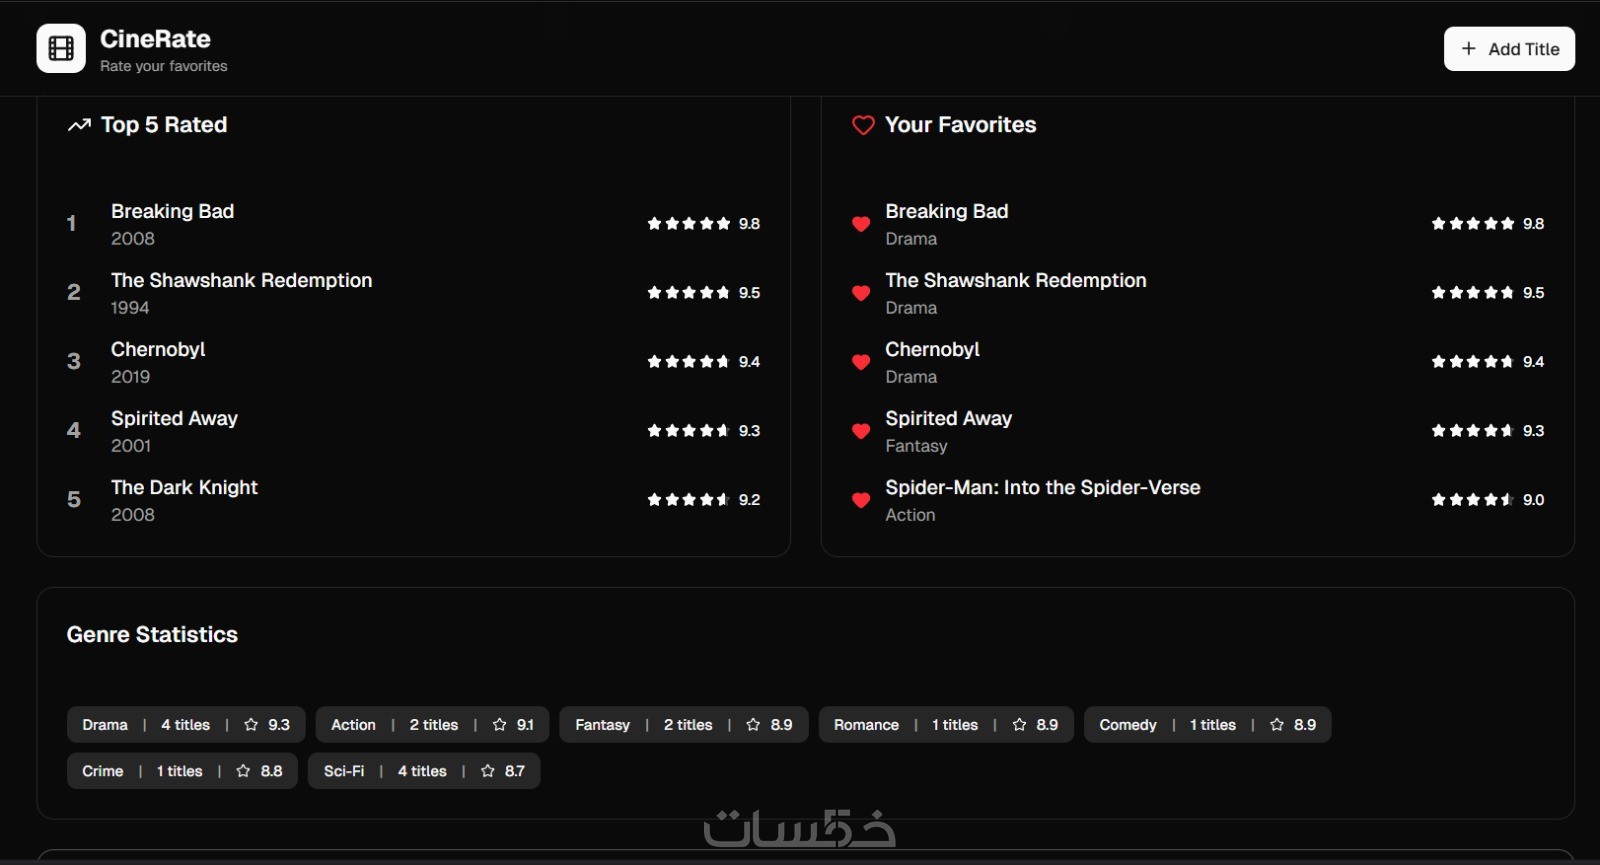Click the Spider-Man favorite's star rating

tap(1473, 500)
